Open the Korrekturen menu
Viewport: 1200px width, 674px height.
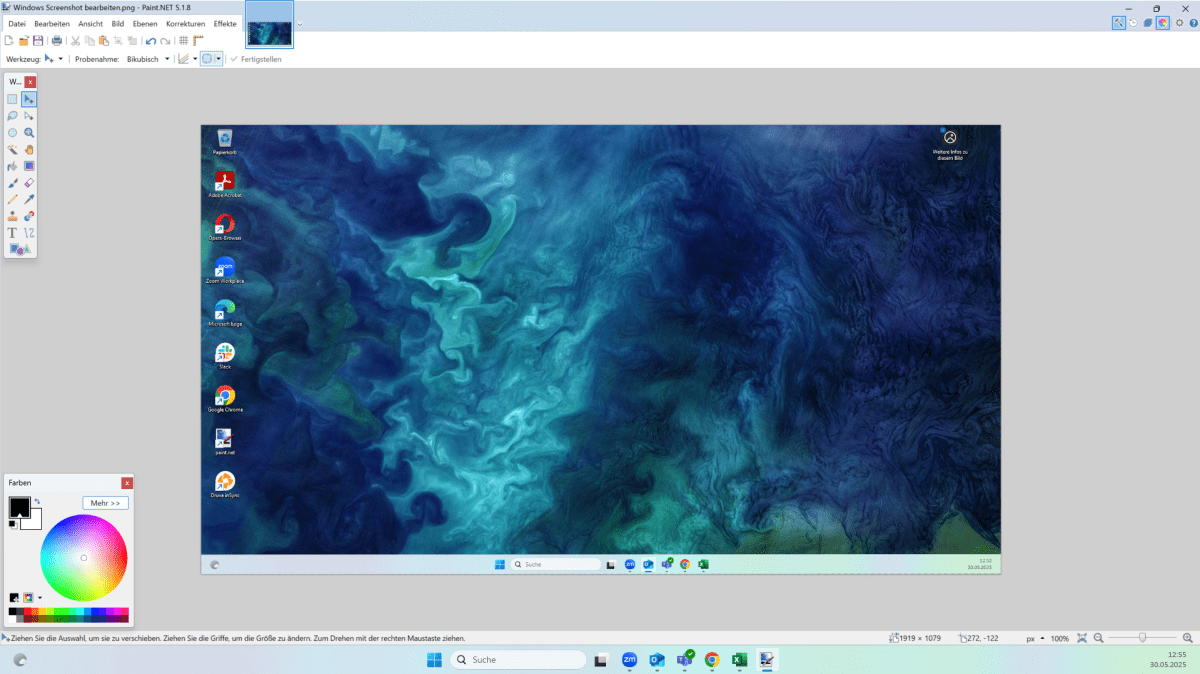pyautogui.click(x=185, y=23)
